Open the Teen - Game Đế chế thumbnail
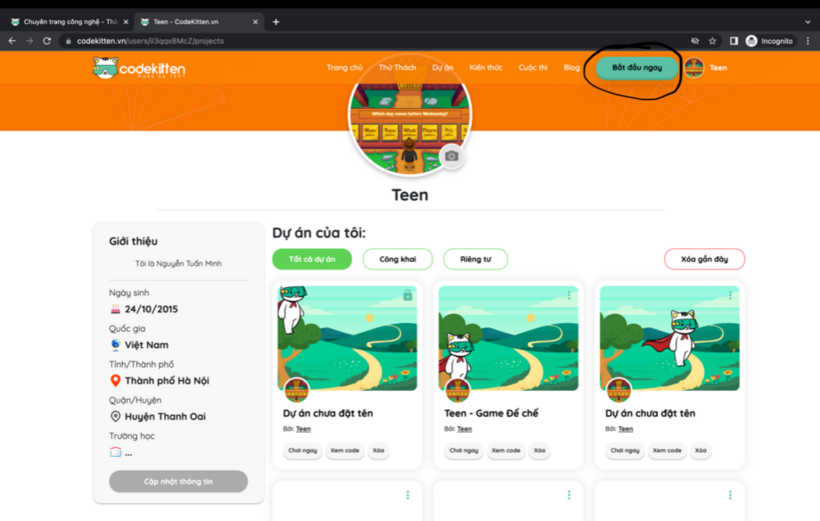The image size is (820, 521). click(x=508, y=338)
